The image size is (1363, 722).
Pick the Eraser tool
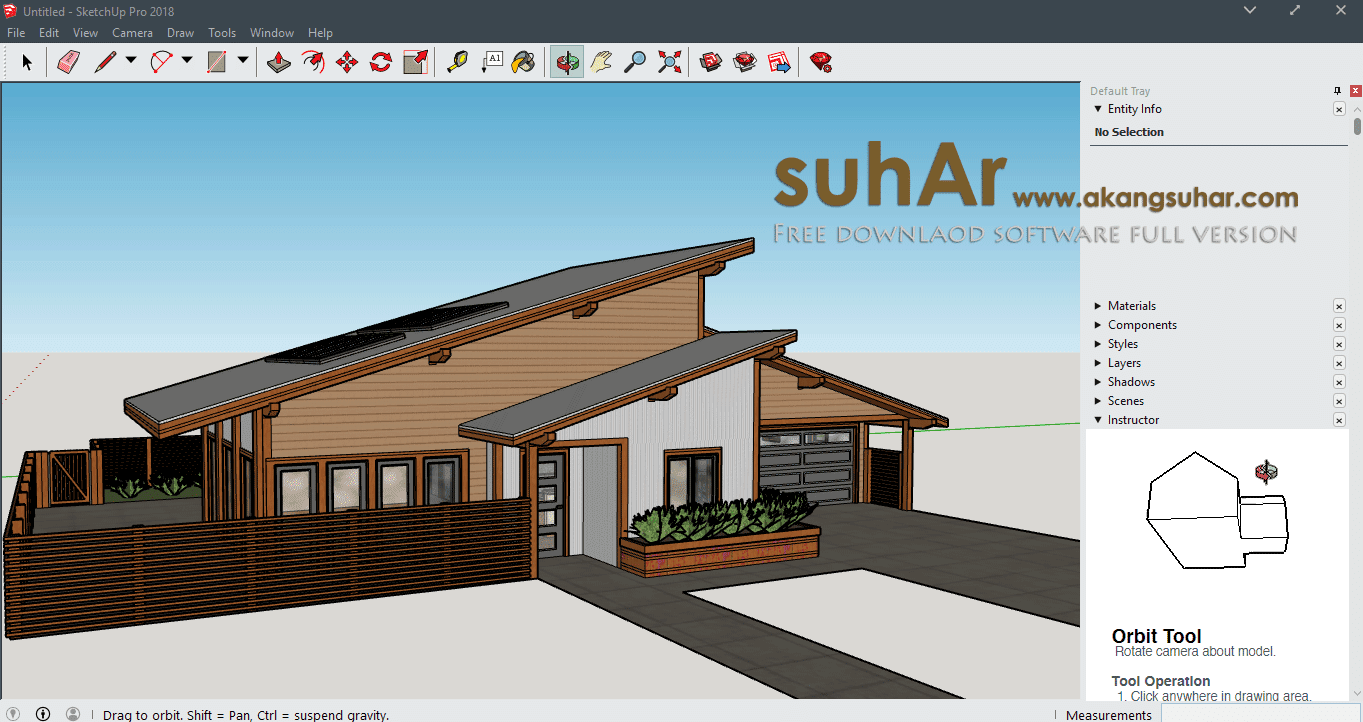[68, 62]
